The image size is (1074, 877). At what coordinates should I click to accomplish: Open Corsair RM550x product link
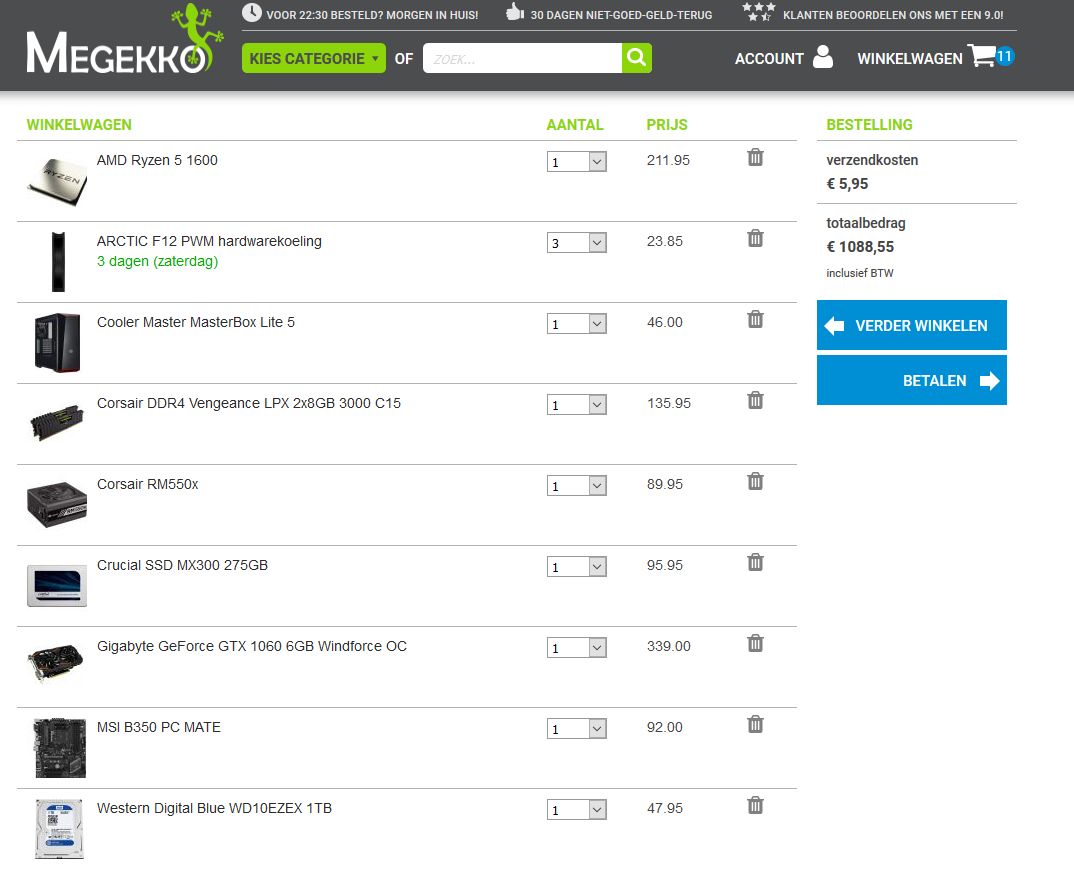[147, 484]
